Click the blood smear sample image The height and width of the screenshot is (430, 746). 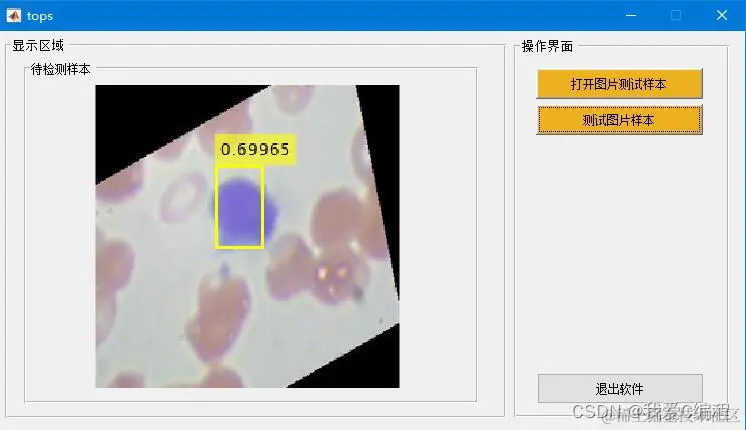tap(247, 236)
